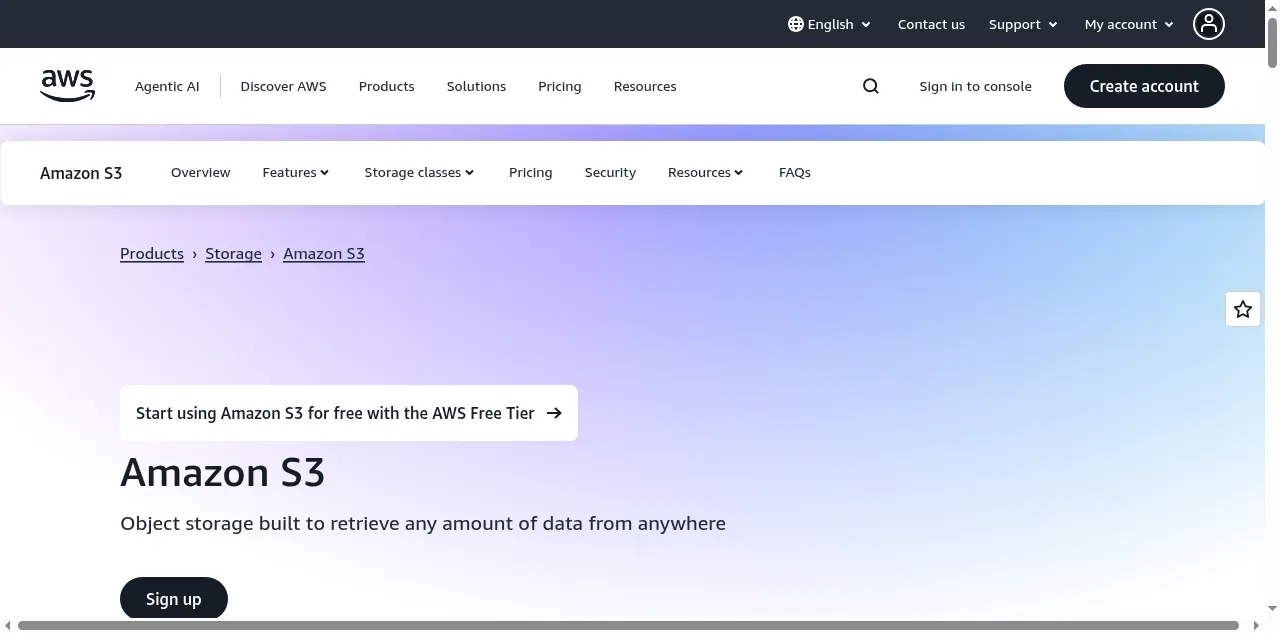Viewport: 1280px width, 633px height.
Task: Open Resources in the top navigation
Action: 645,86
